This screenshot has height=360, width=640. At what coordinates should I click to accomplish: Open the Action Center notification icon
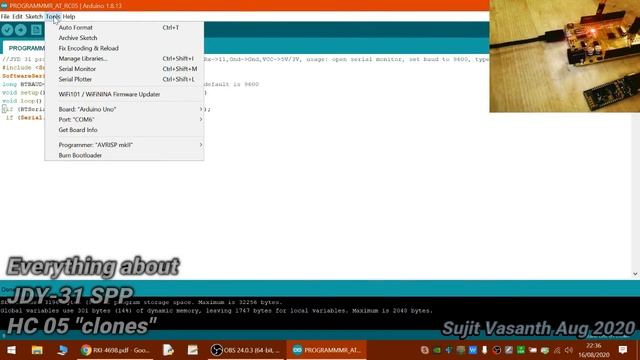coord(623,350)
